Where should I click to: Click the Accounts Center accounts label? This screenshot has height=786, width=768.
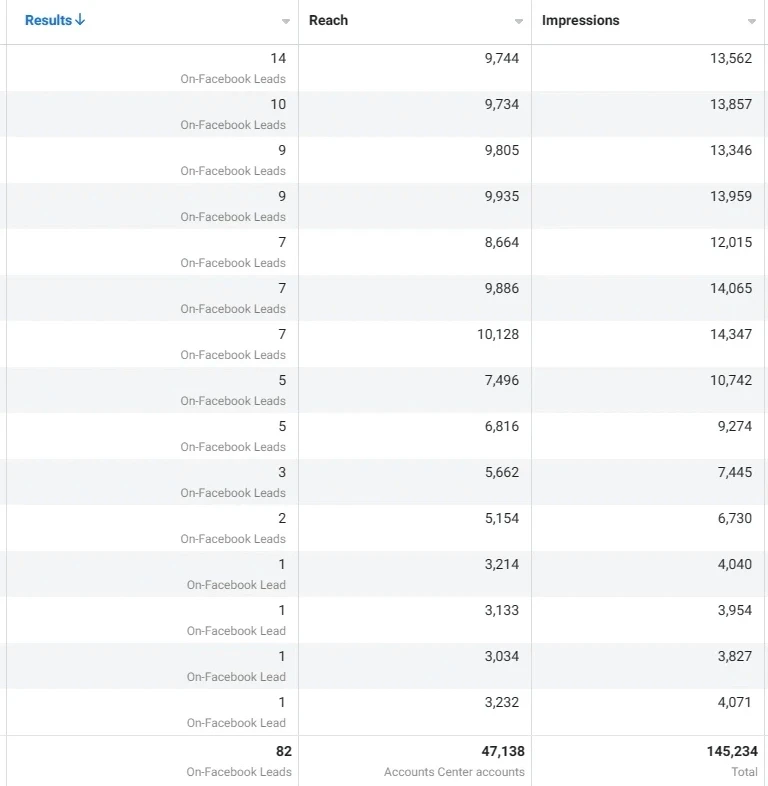pyautogui.click(x=454, y=772)
